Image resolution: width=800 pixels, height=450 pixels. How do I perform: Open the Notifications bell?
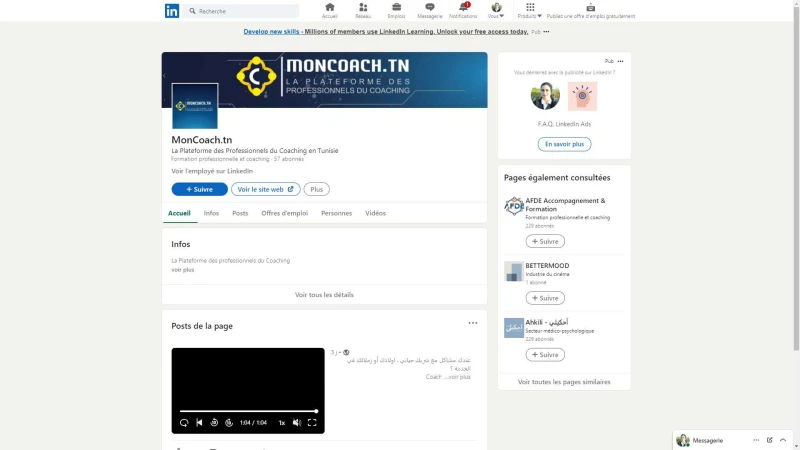(463, 11)
